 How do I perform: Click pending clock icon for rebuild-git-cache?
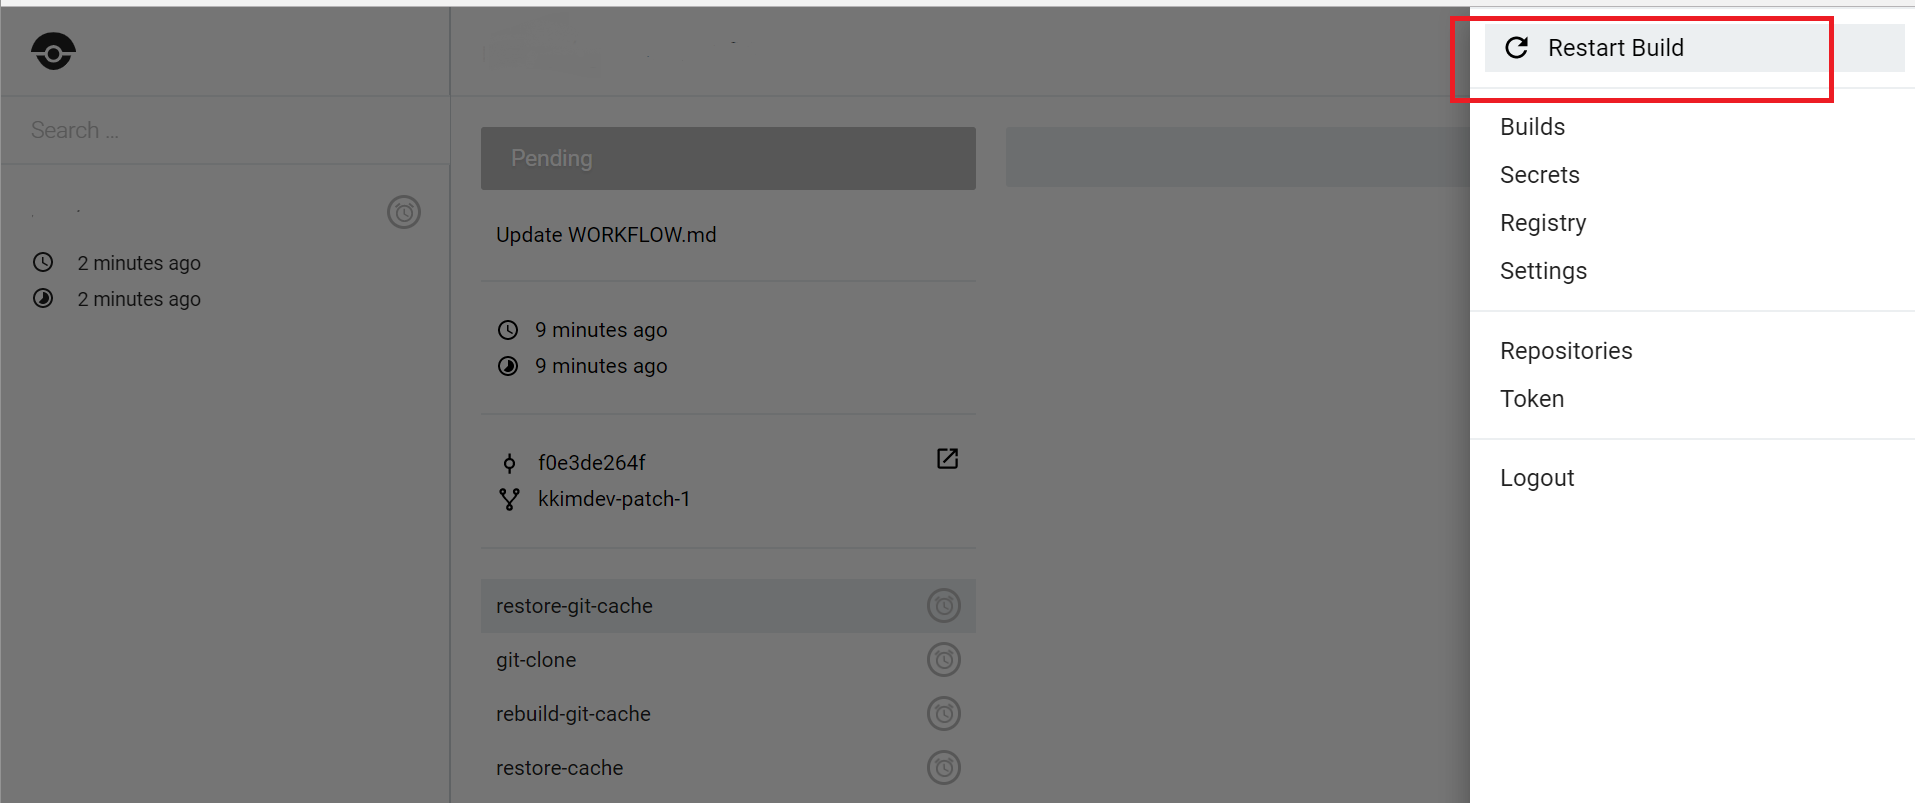click(943, 714)
